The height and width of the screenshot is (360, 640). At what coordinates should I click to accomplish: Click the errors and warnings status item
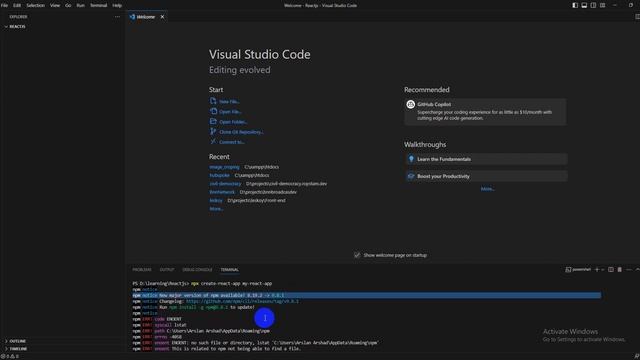coord(10,356)
